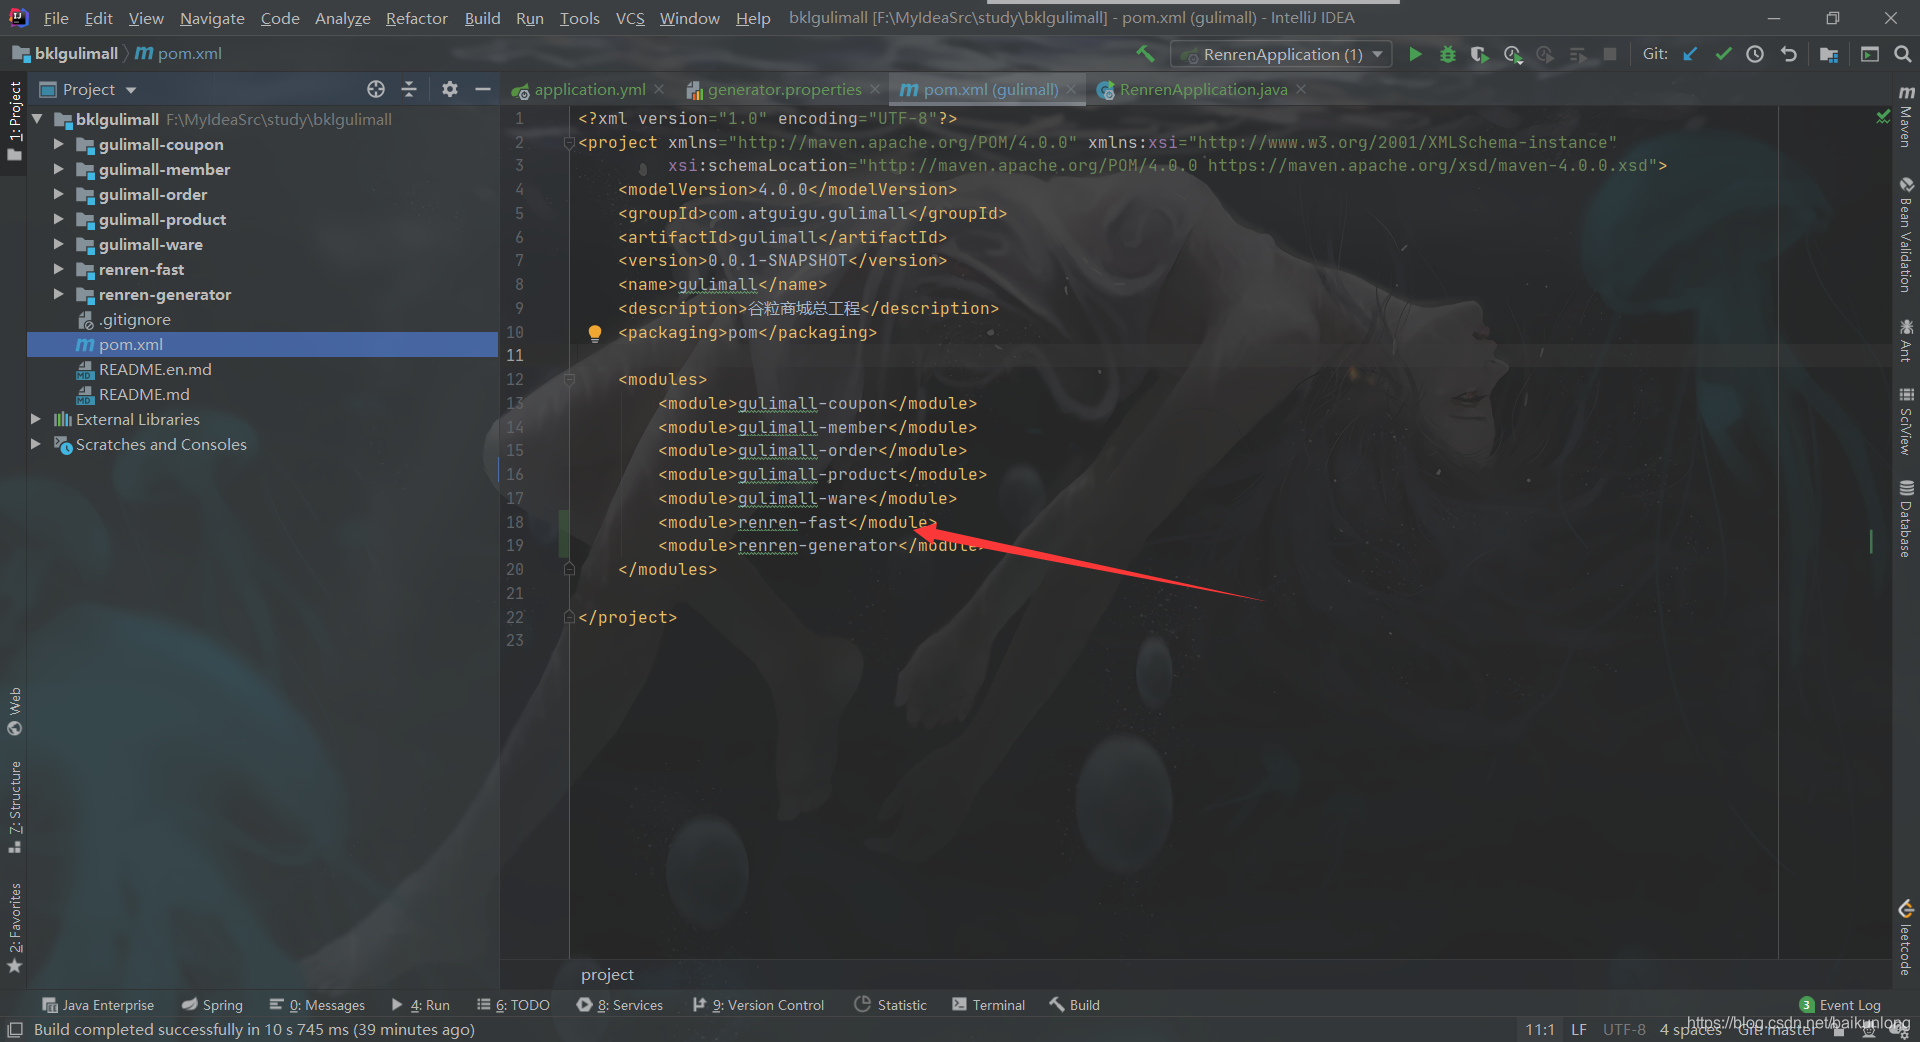Click the Build Project hammer icon
The image size is (1920, 1042).
tap(1145, 54)
